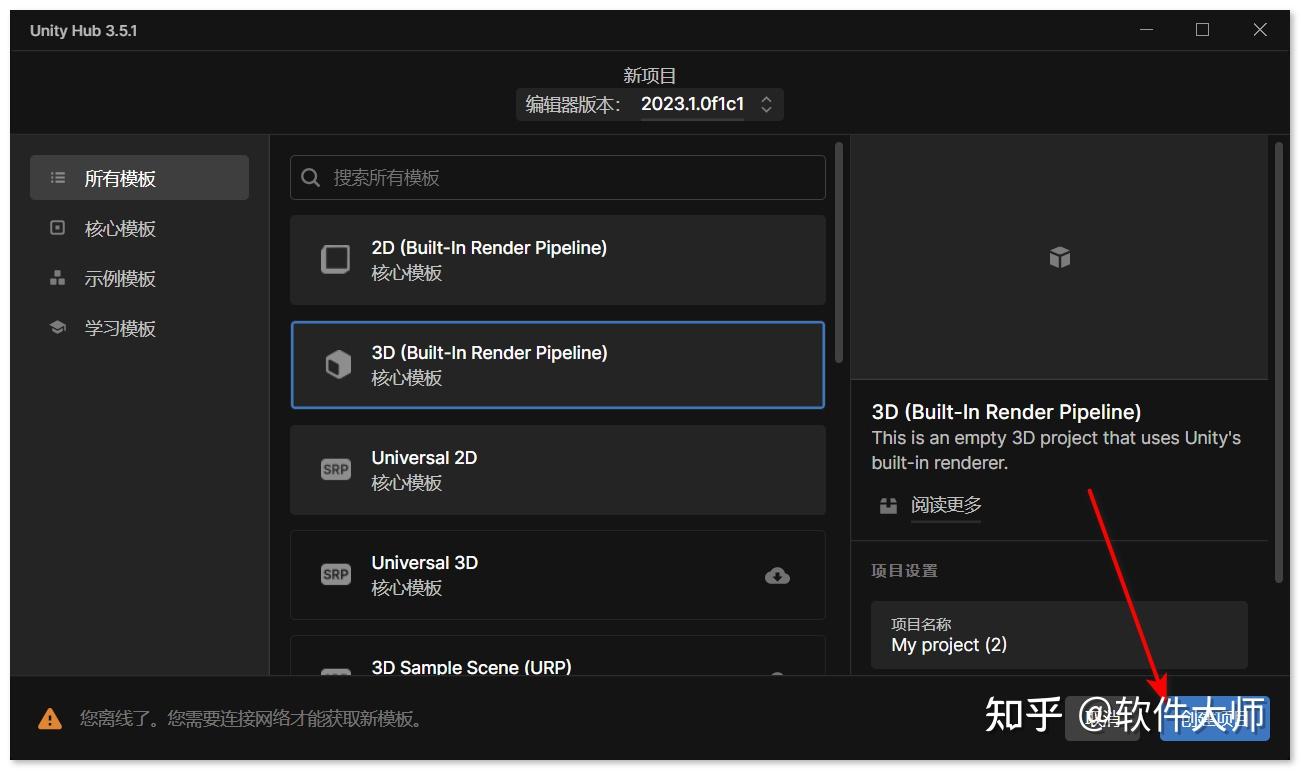This screenshot has width=1301, height=771.
Task: Open the 阅读更多 link
Action: [945, 505]
